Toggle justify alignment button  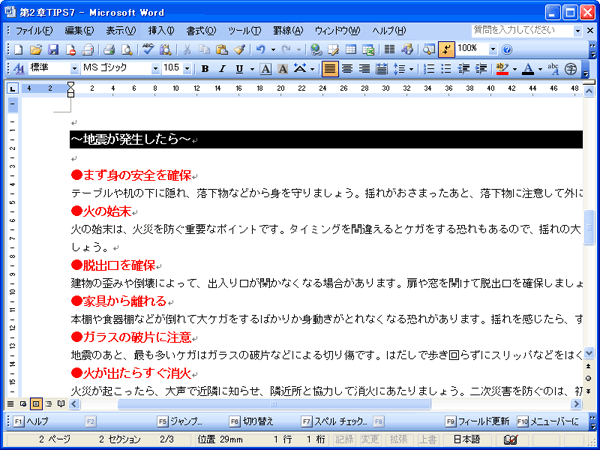point(330,69)
